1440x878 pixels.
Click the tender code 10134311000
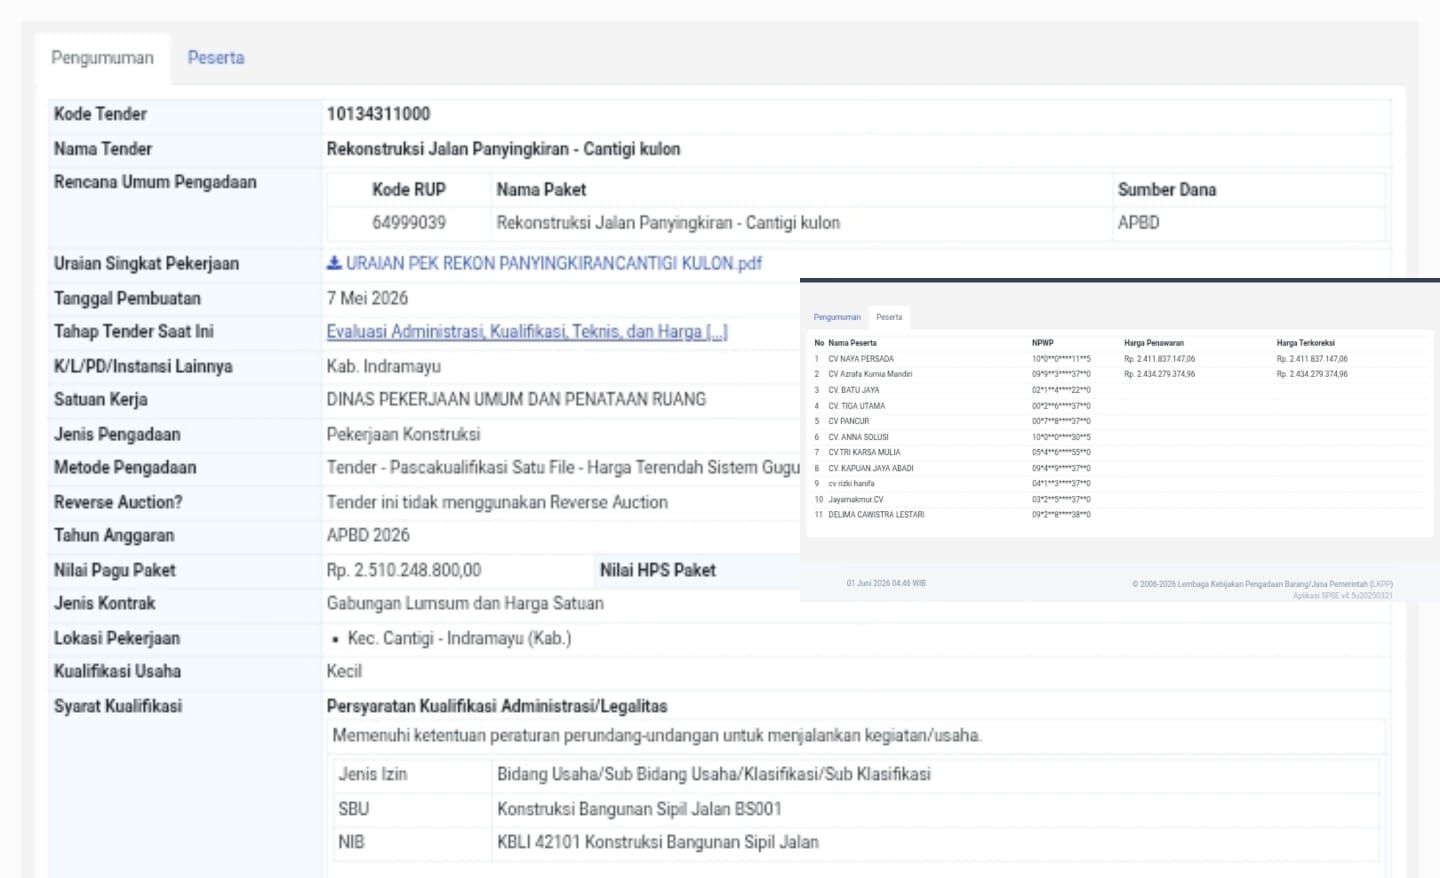378,114
